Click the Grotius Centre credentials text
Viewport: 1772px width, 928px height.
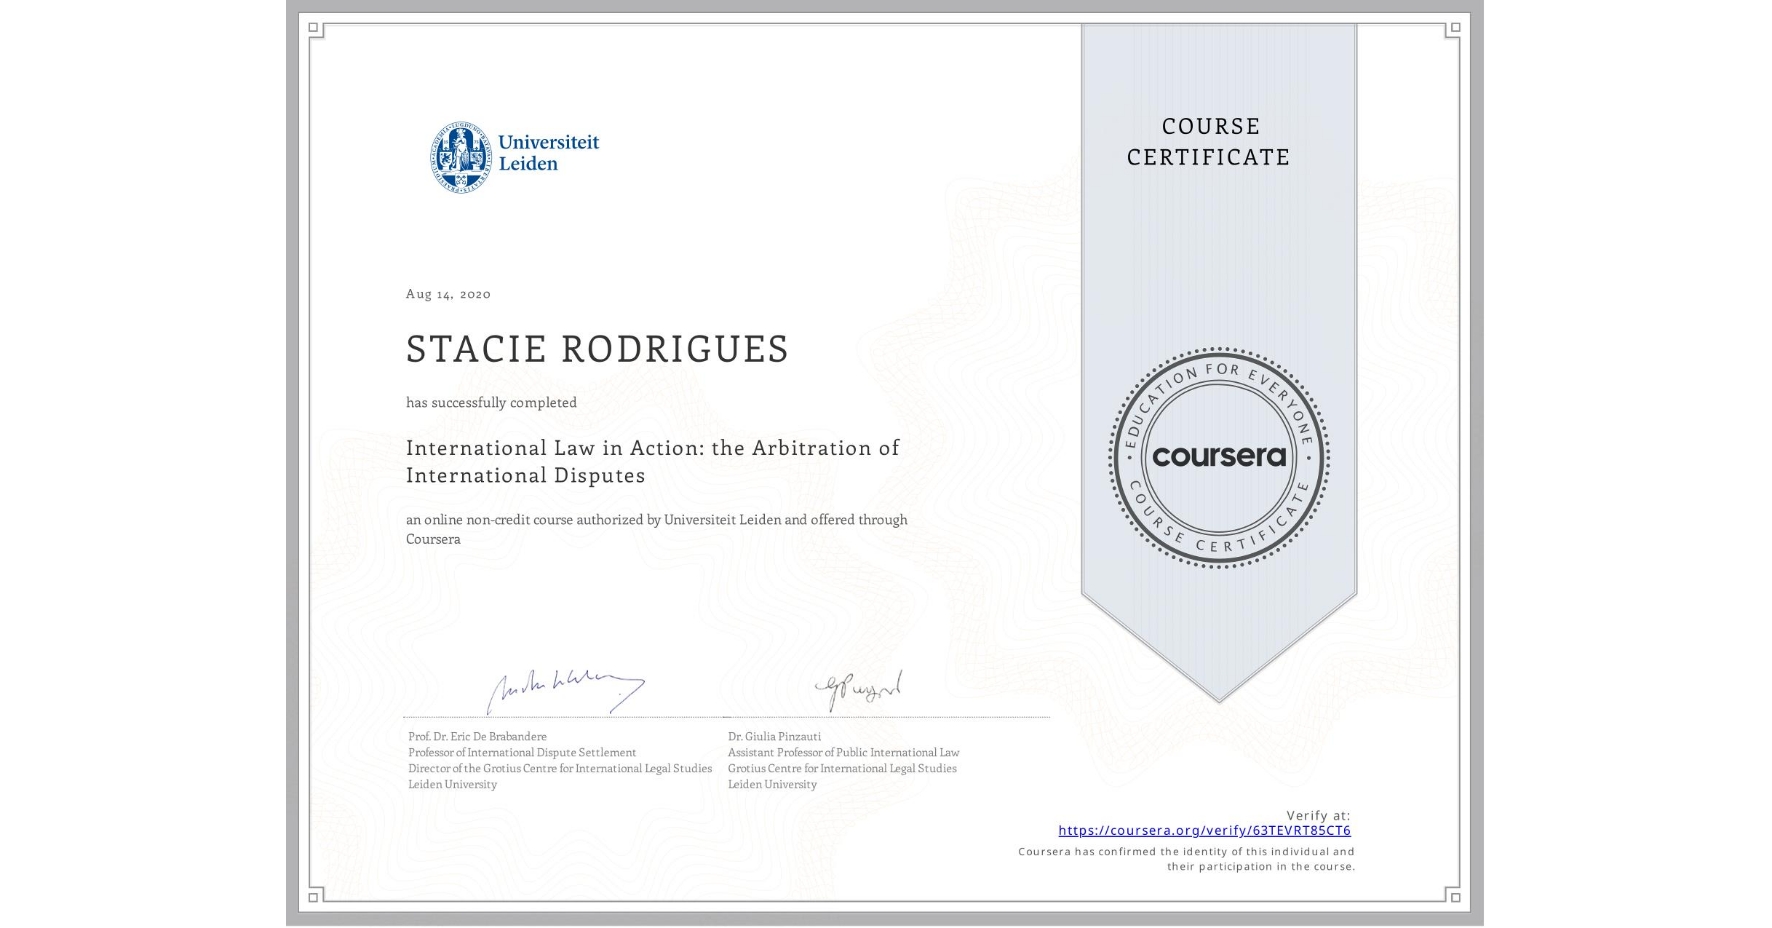[557, 768]
